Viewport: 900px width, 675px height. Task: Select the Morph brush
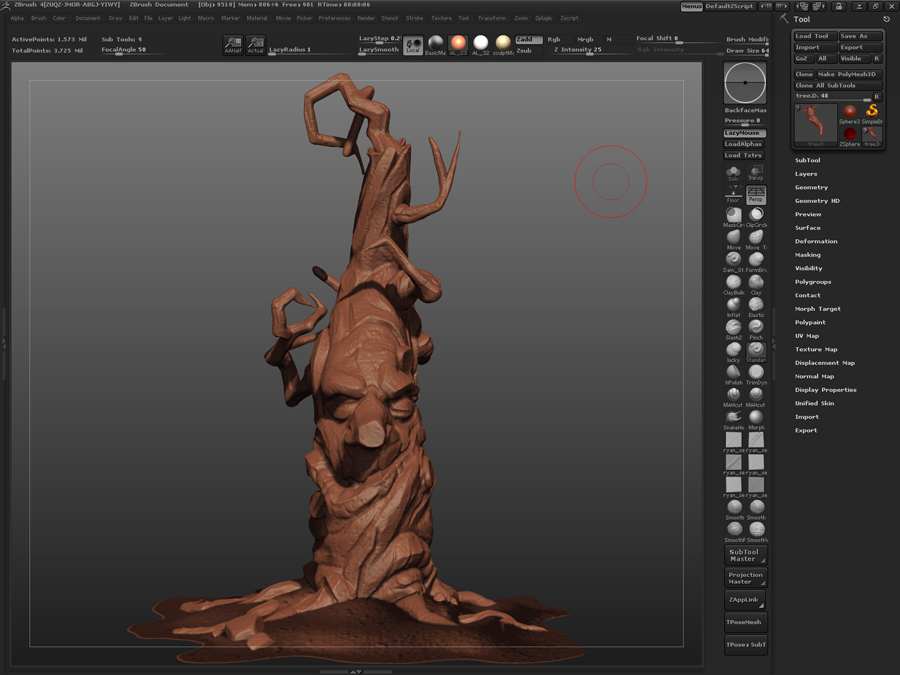coord(756,419)
